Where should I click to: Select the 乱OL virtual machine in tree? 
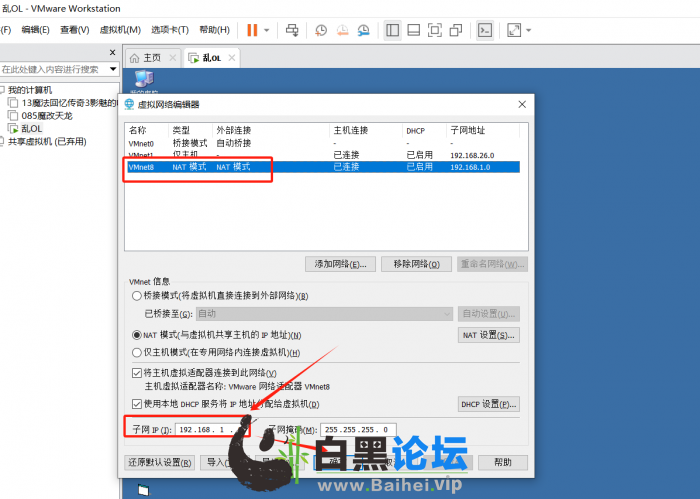31,129
